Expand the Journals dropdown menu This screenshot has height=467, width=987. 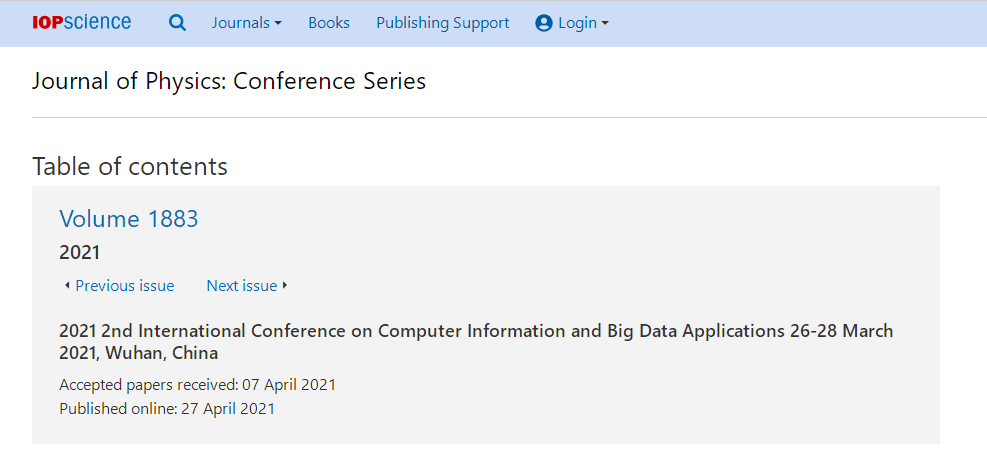(247, 23)
